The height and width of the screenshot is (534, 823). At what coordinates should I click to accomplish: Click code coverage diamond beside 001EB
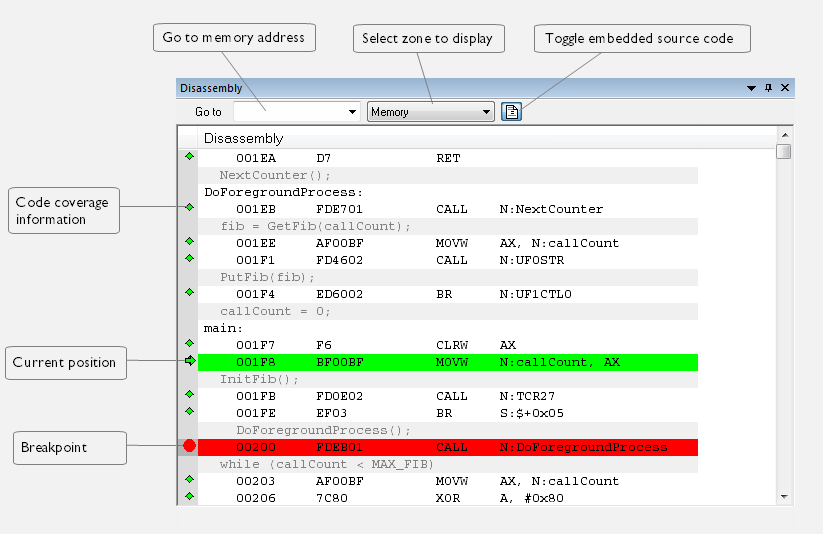click(x=189, y=208)
